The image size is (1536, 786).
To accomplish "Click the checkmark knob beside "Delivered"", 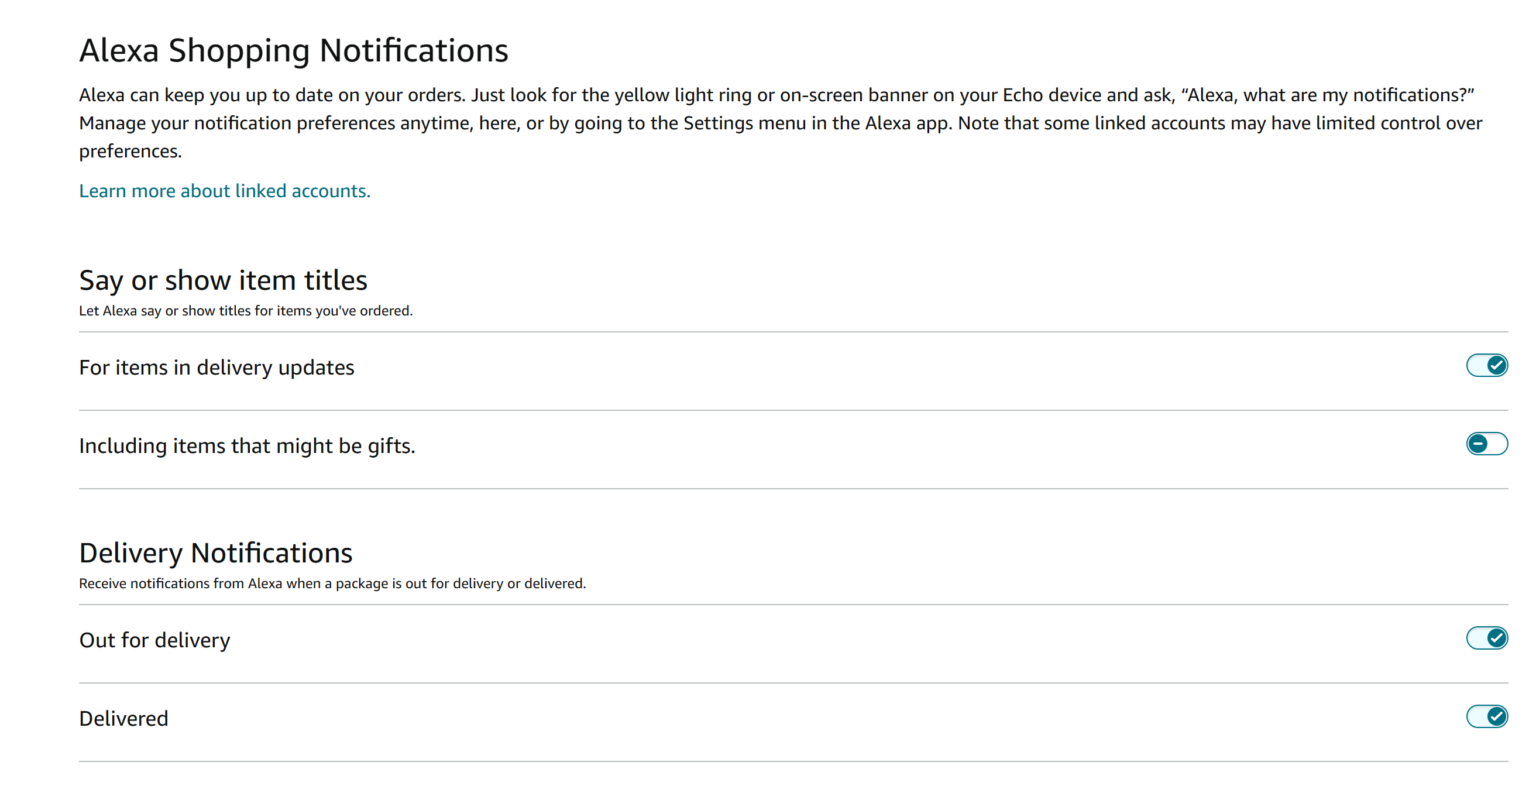I will (1496, 716).
